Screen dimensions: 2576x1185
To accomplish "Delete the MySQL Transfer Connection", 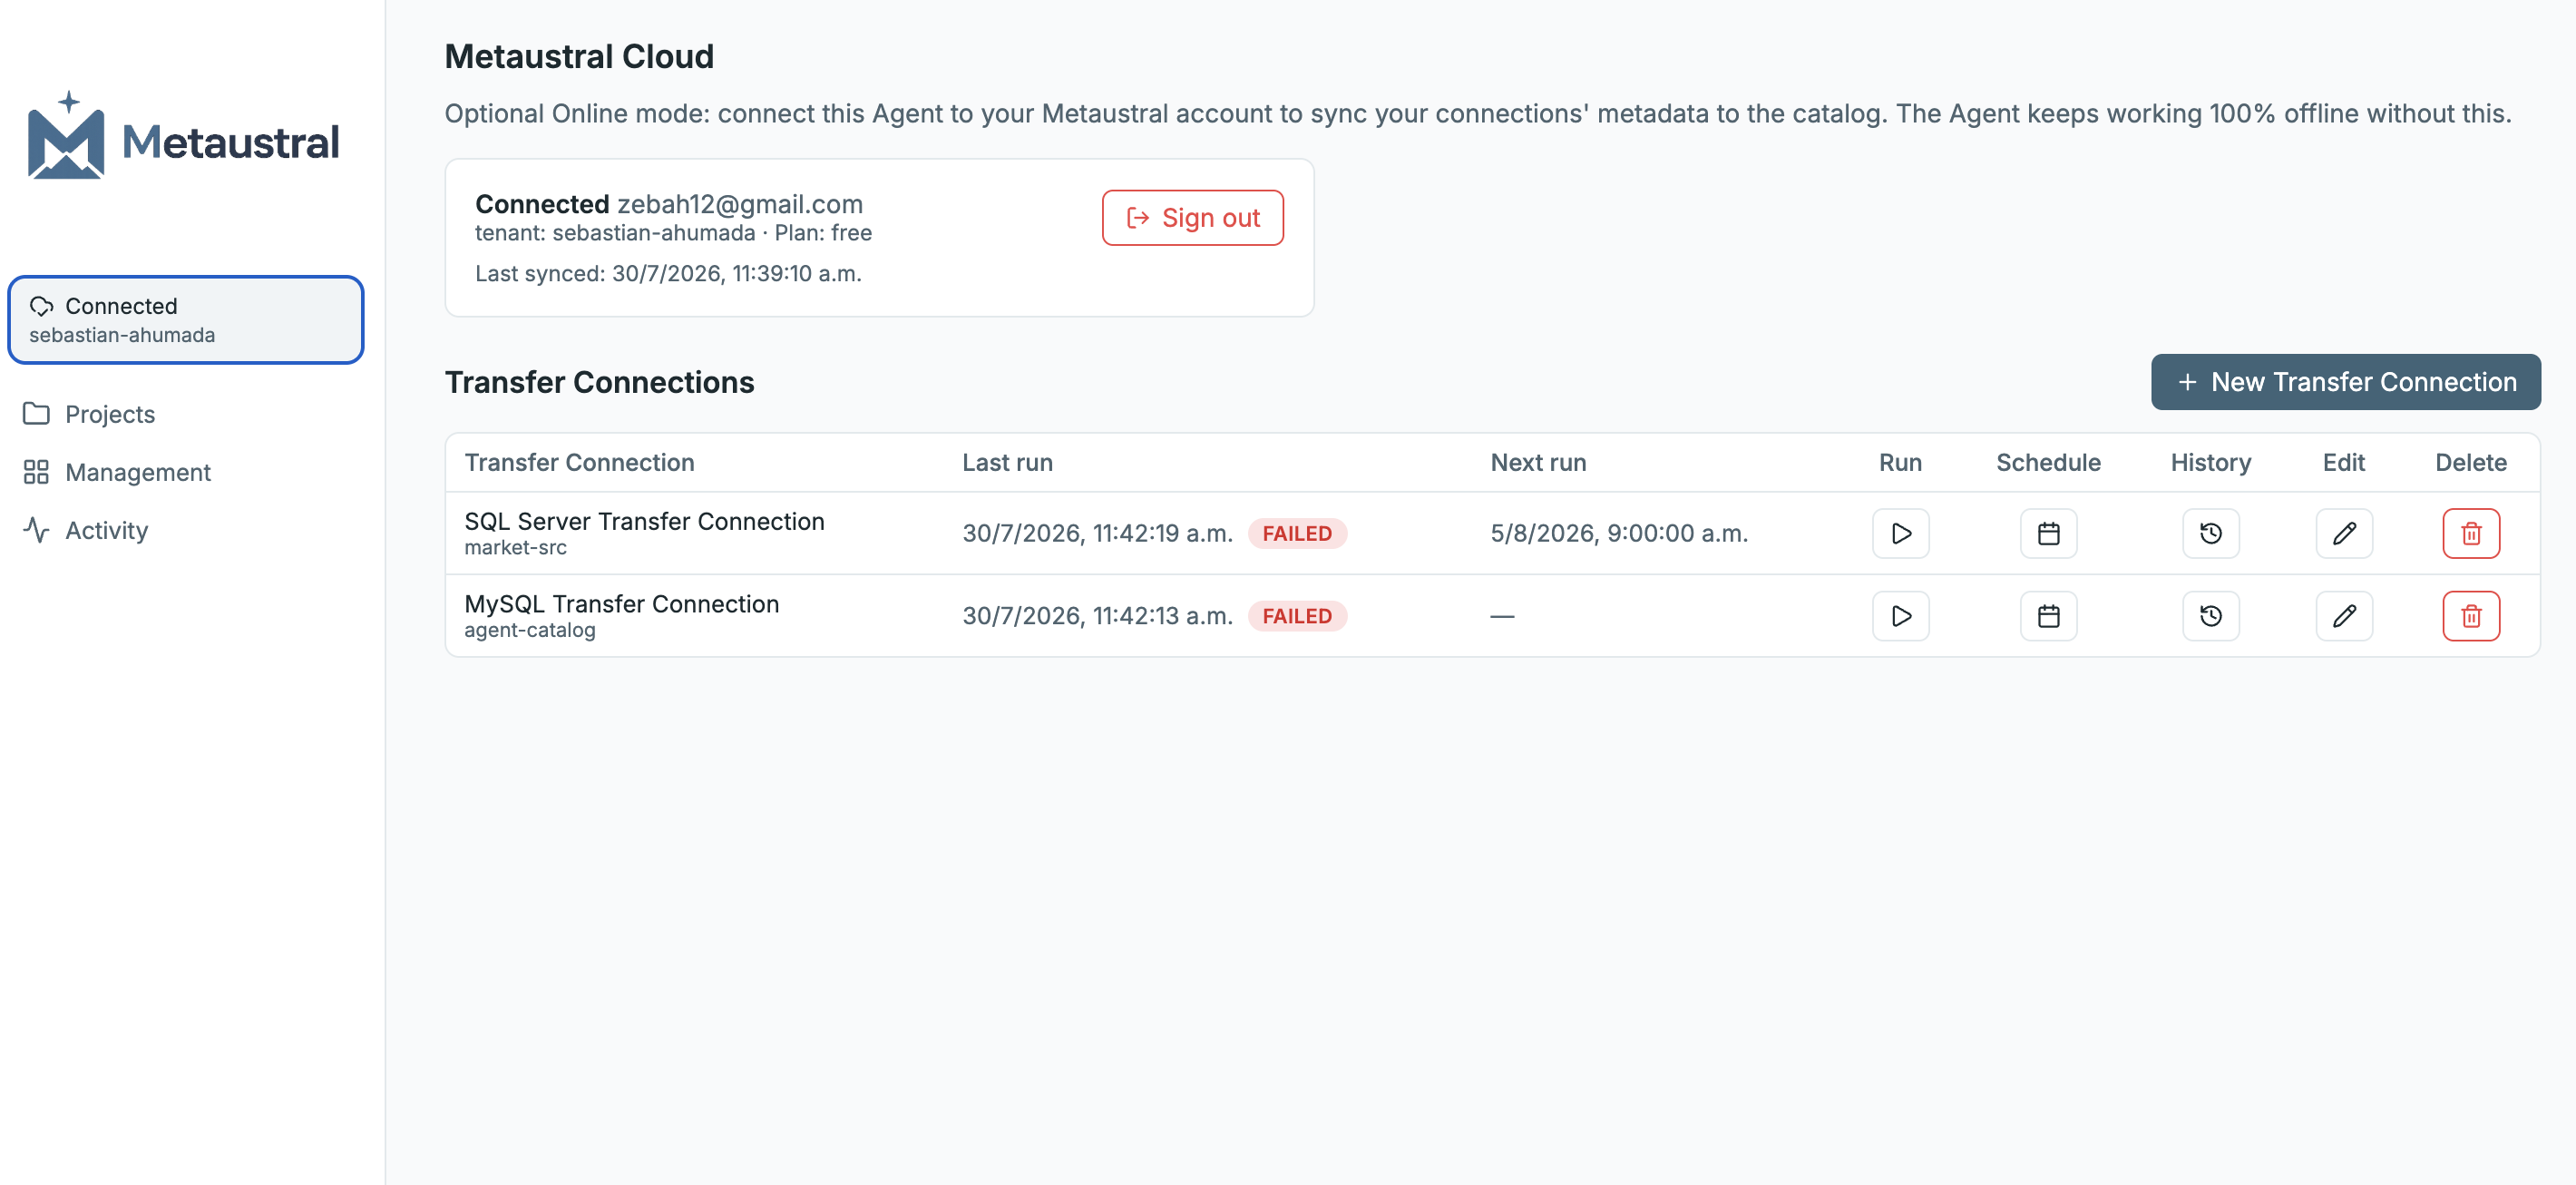I will coord(2471,616).
